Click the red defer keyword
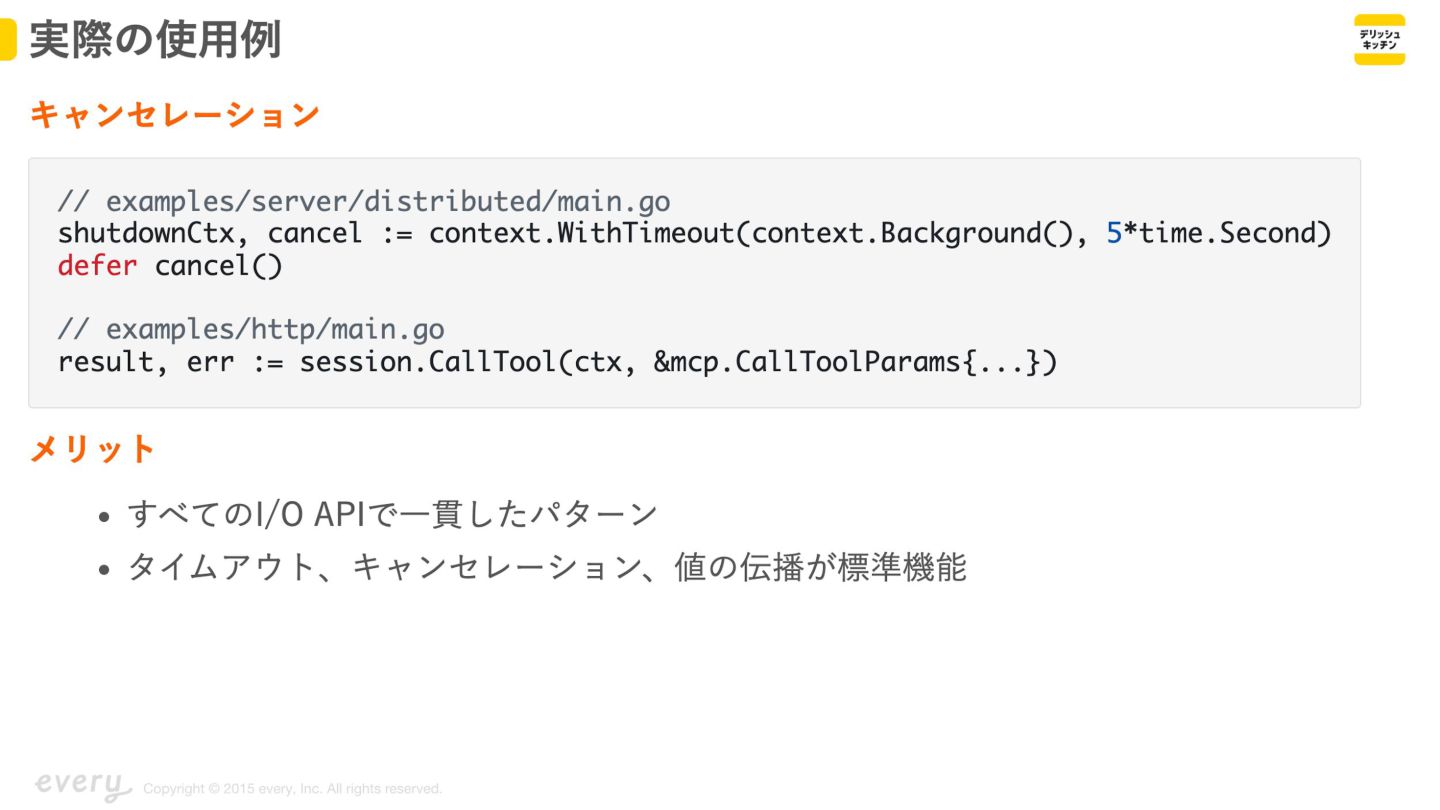 97,266
